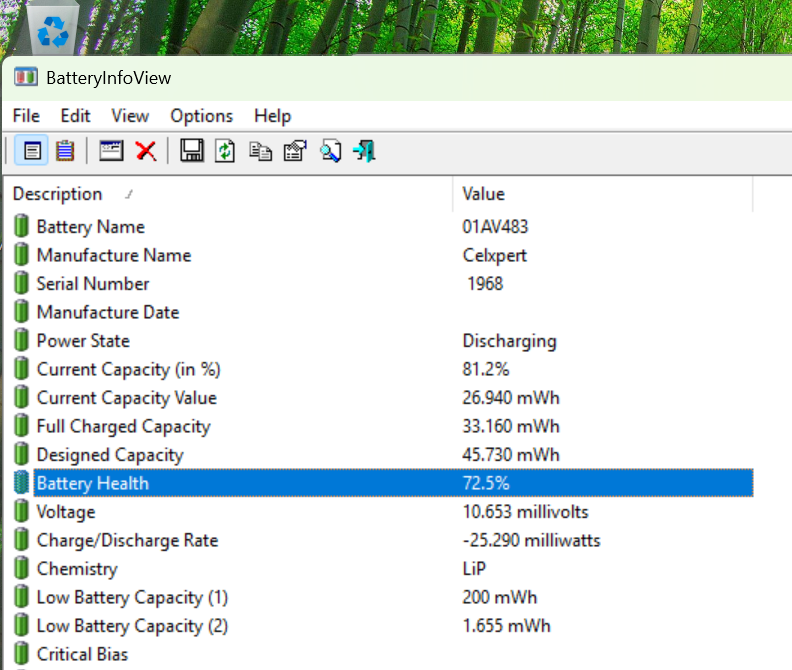The height and width of the screenshot is (670, 792).
Task: Select the Battery Name row
Action: click(x=383, y=226)
